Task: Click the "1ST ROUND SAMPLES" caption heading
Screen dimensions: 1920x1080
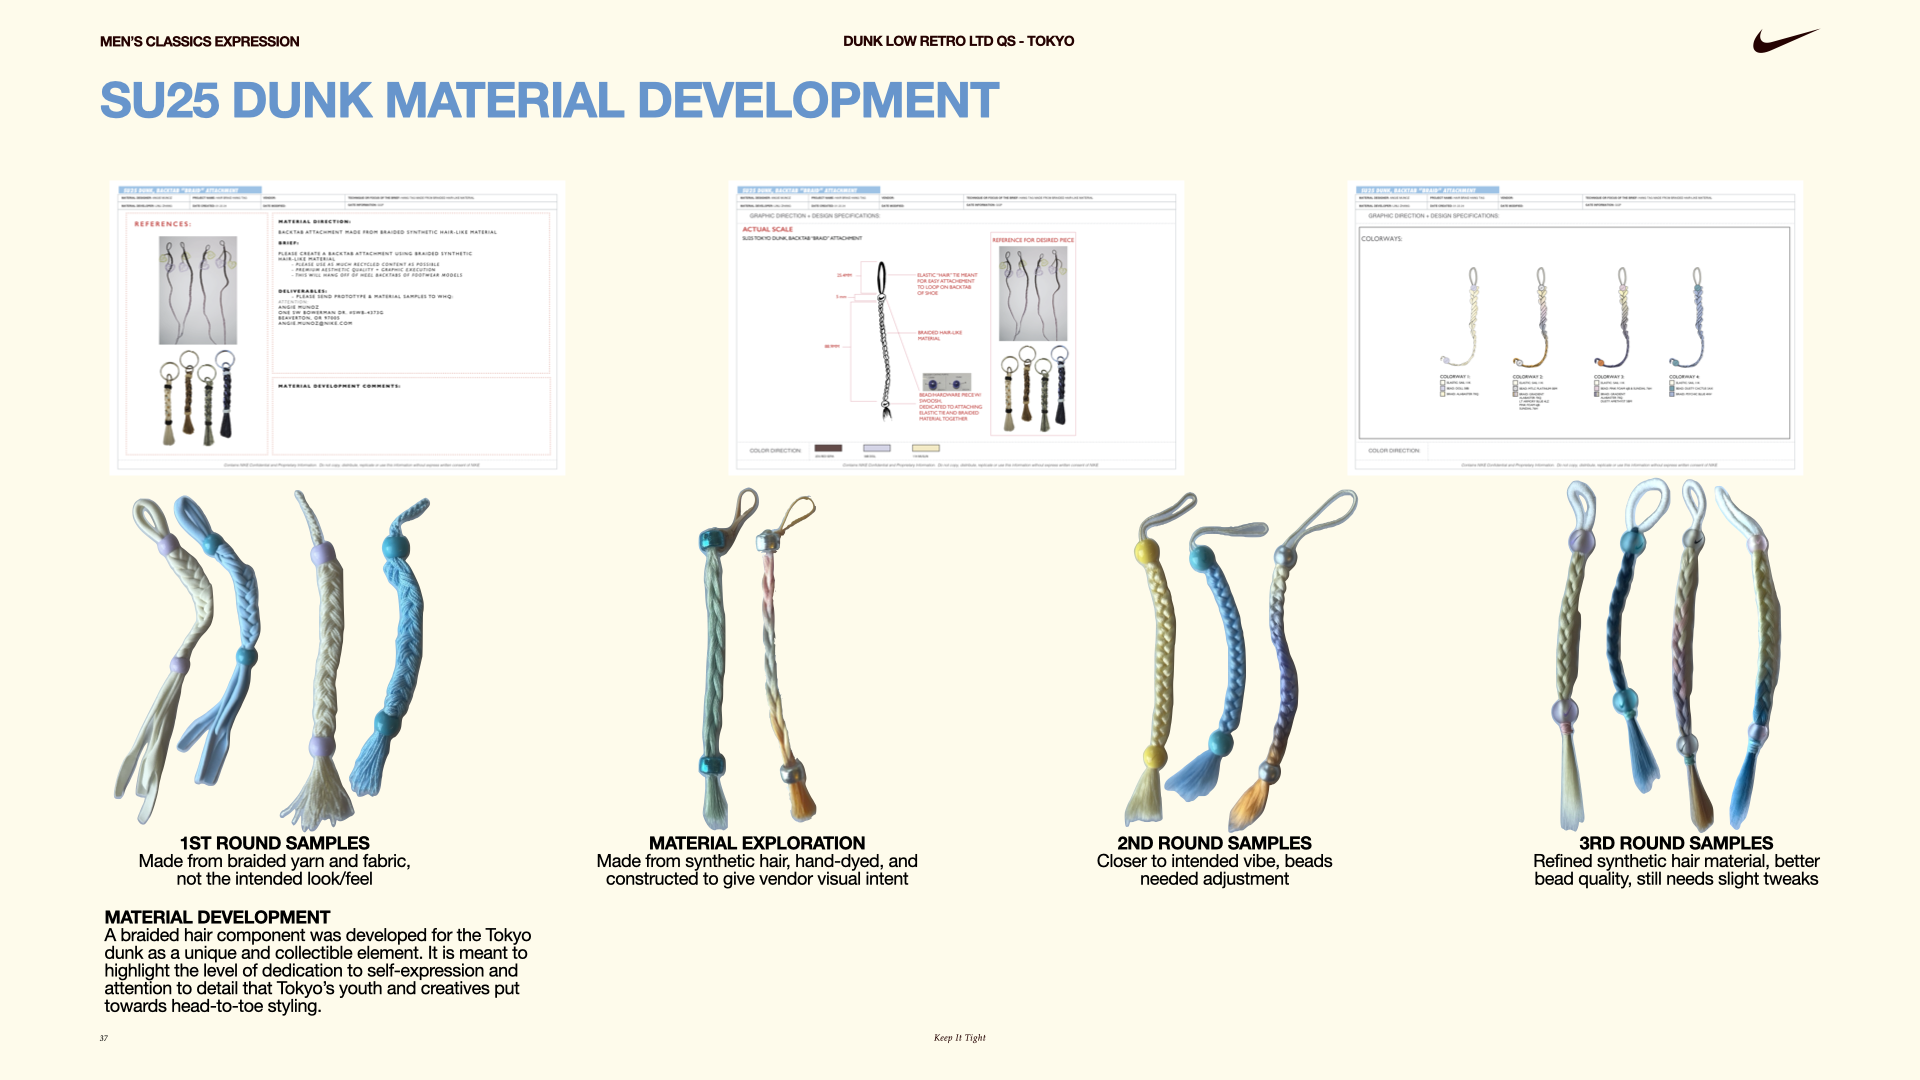Action: 275,843
